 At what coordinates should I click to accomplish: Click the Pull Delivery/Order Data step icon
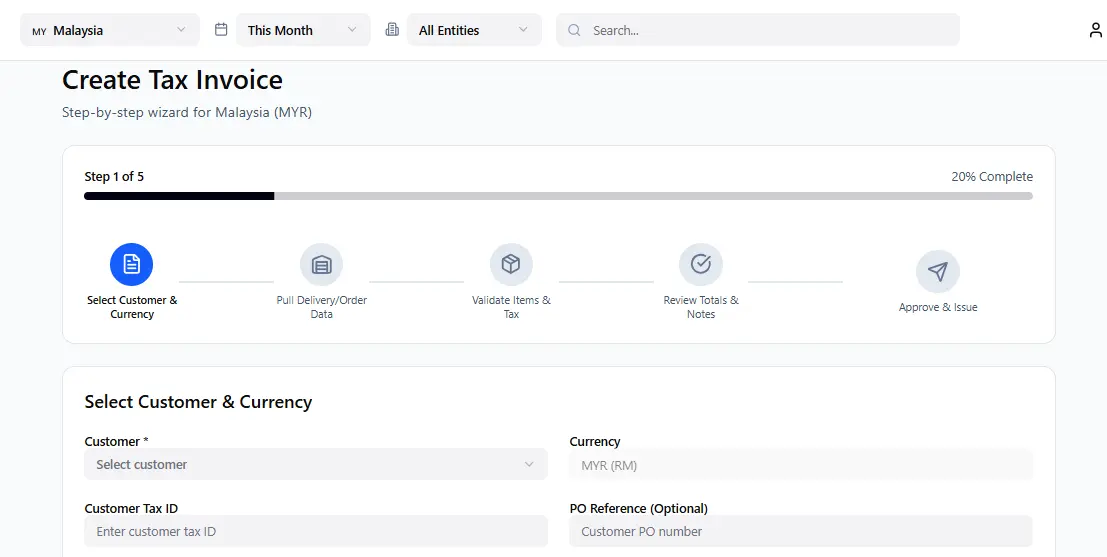pyautogui.click(x=321, y=264)
